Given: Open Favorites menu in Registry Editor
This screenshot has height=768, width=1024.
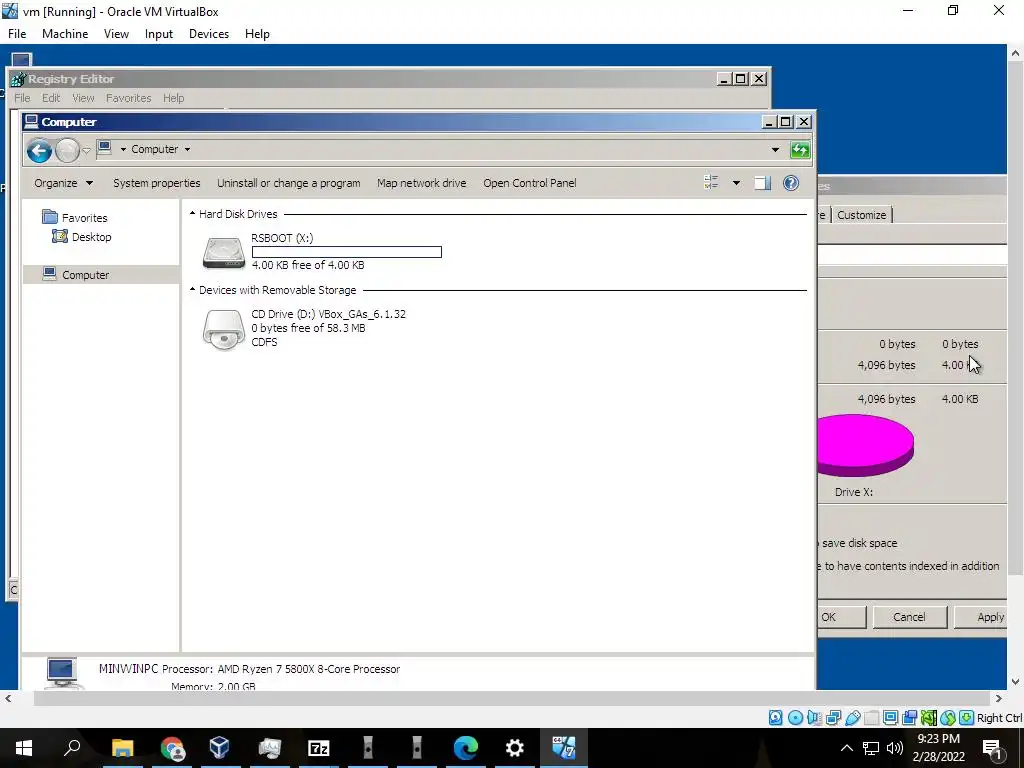Looking at the screenshot, I should (129, 98).
